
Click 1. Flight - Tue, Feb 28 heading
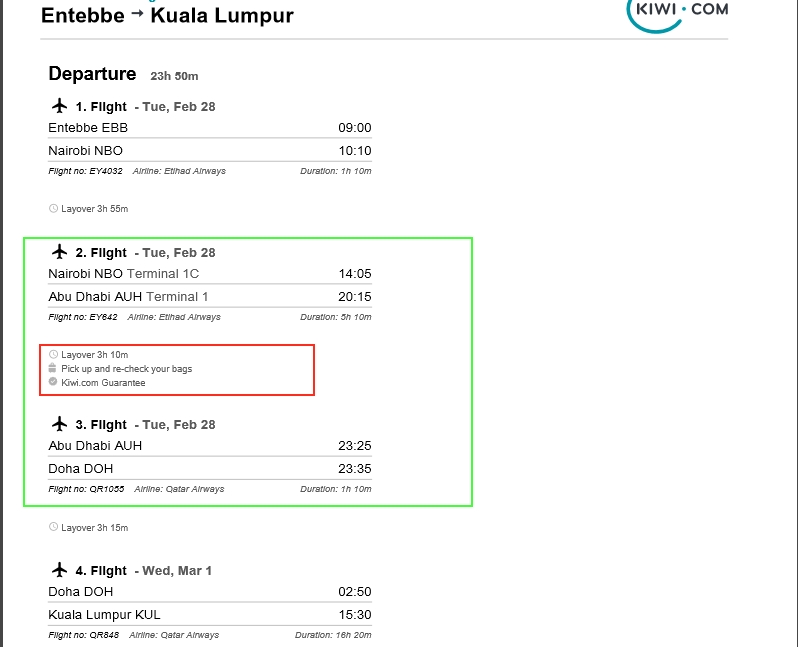pyautogui.click(x=145, y=107)
